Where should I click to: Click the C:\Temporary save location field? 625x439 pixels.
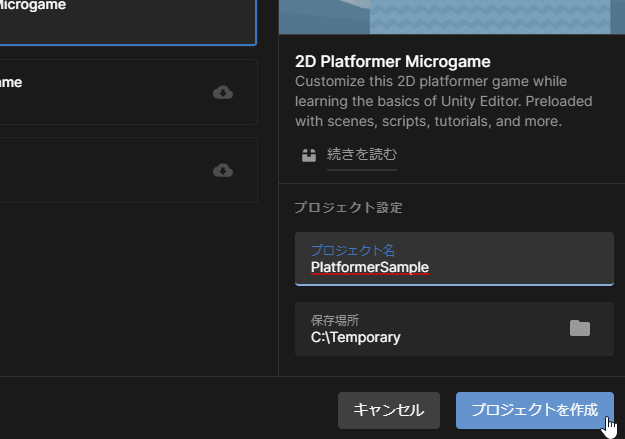pyautogui.click(x=454, y=329)
